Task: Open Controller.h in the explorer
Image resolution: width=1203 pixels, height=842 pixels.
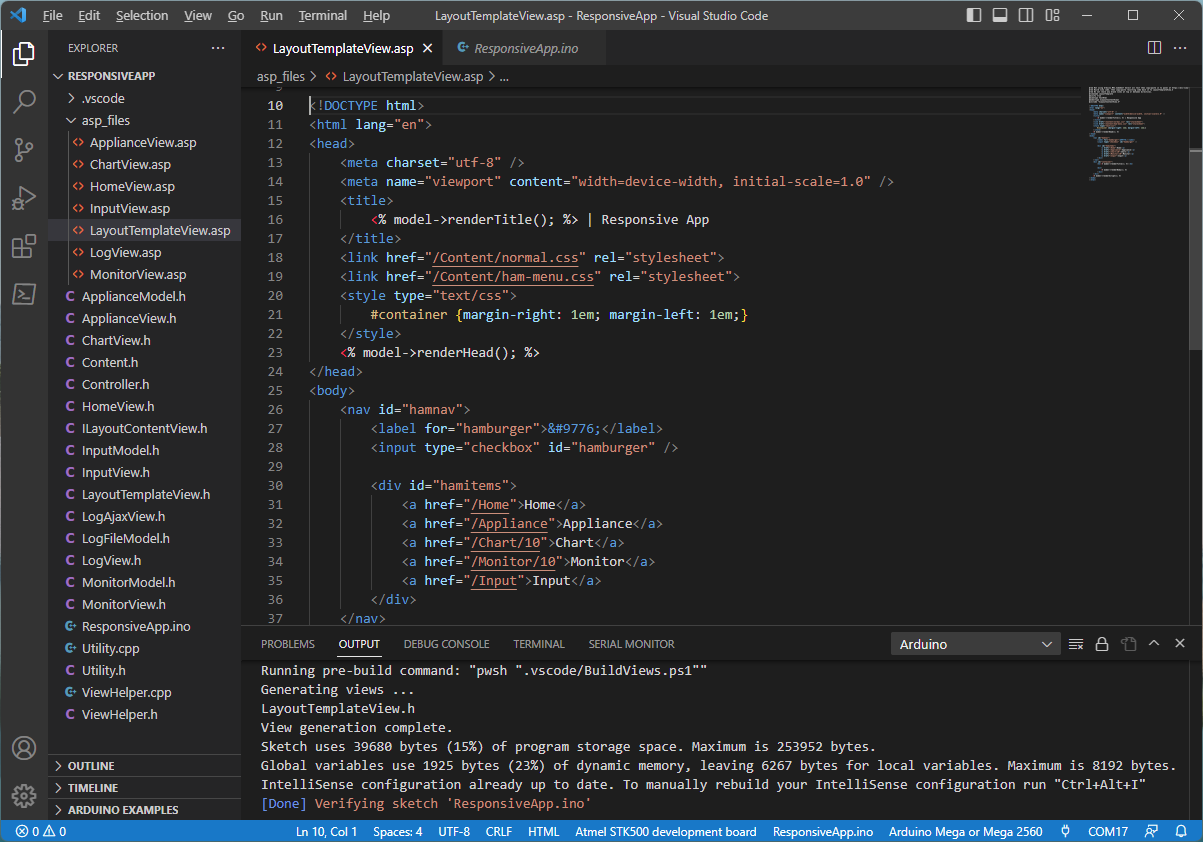Action: click(x=144, y=384)
